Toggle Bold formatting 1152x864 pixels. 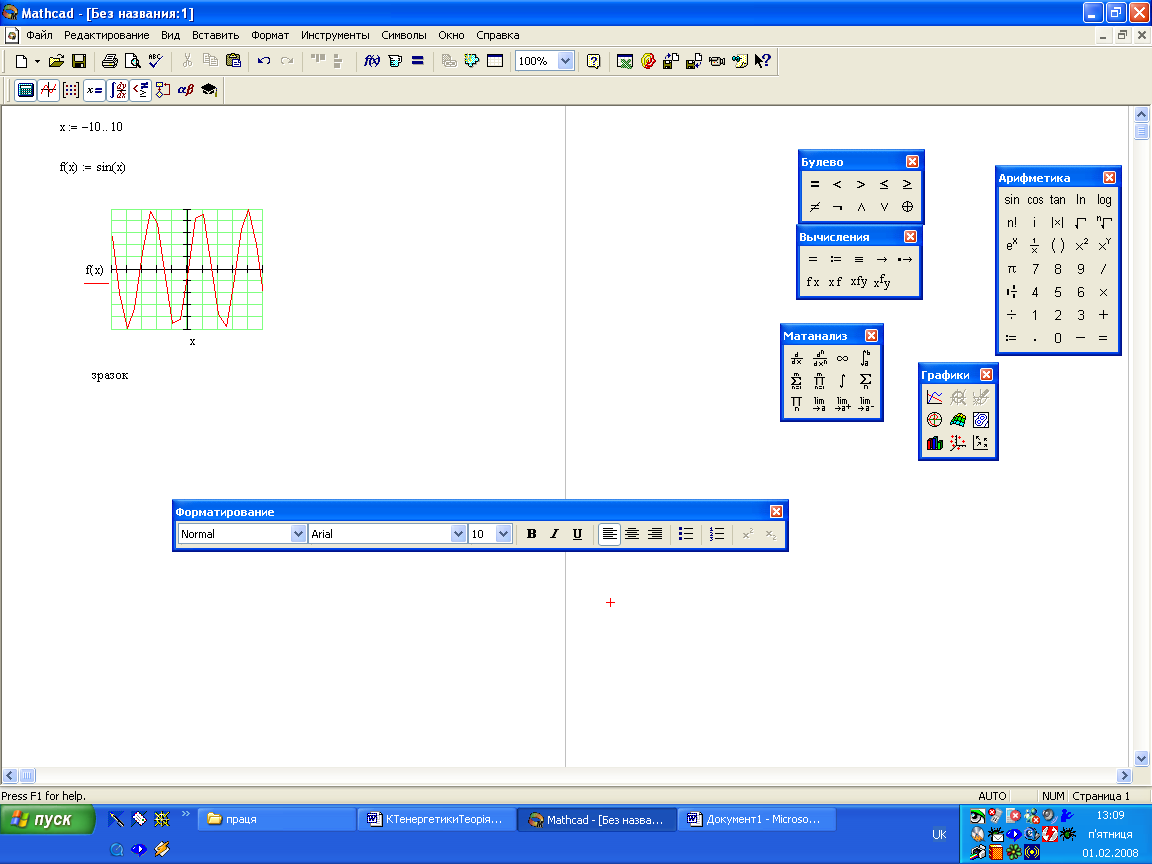pyautogui.click(x=531, y=534)
